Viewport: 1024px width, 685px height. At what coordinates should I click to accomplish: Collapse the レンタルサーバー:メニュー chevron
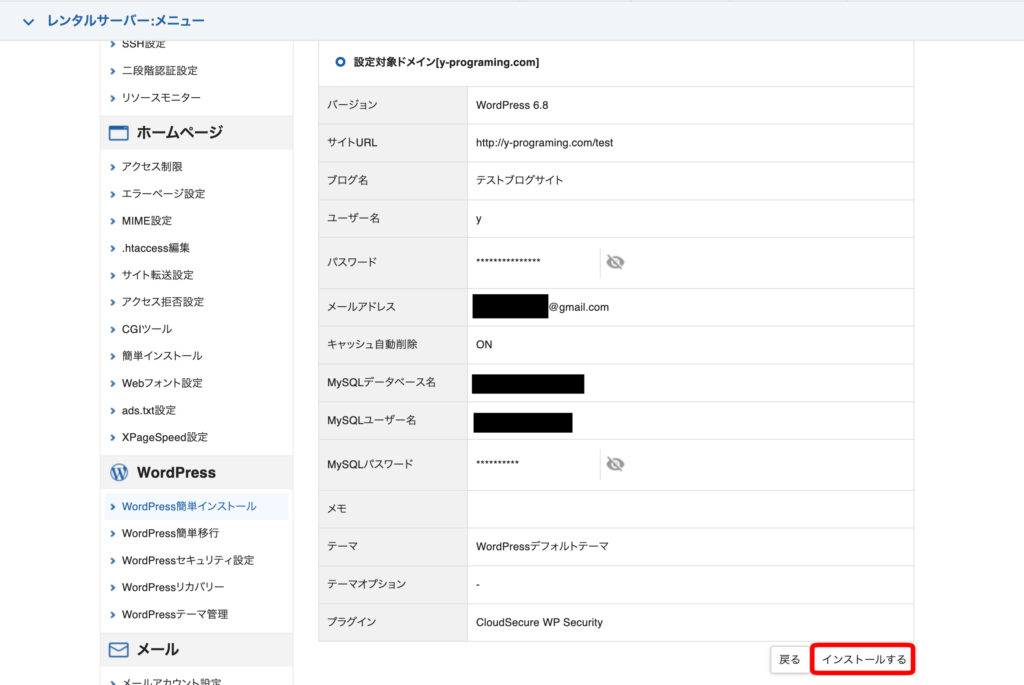28,22
